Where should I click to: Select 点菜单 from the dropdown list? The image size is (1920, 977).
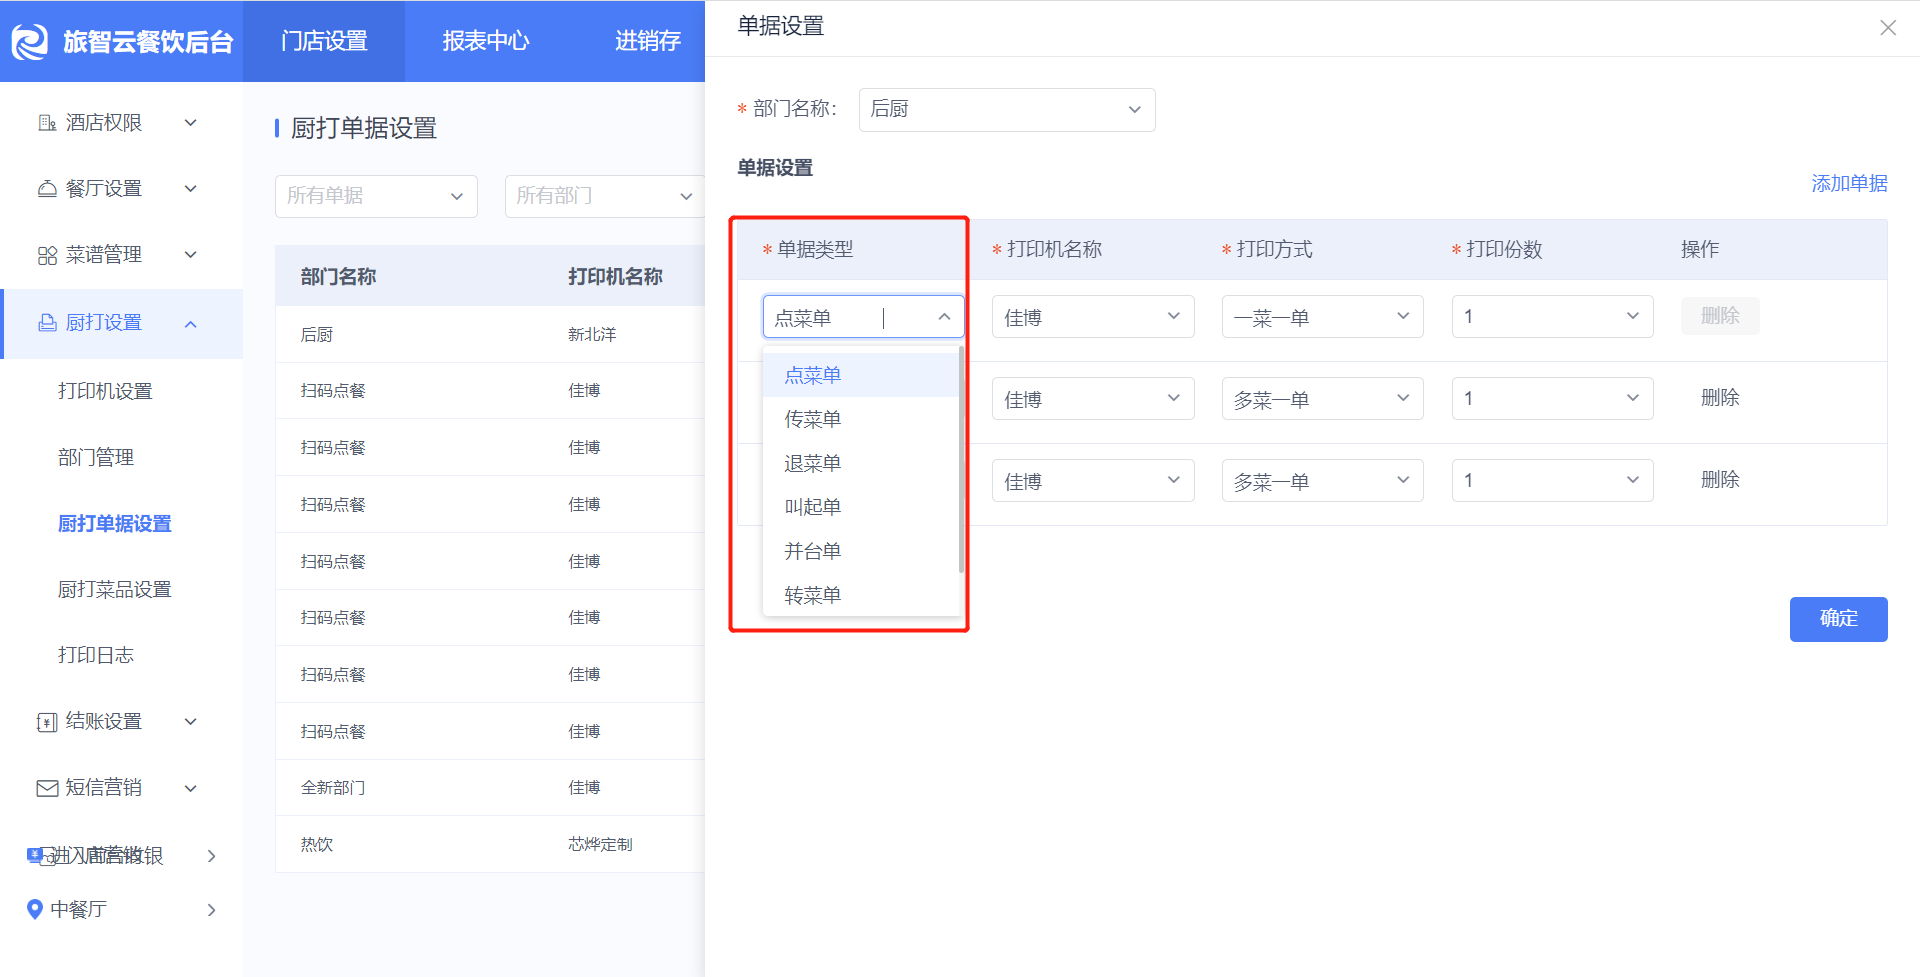861,375
